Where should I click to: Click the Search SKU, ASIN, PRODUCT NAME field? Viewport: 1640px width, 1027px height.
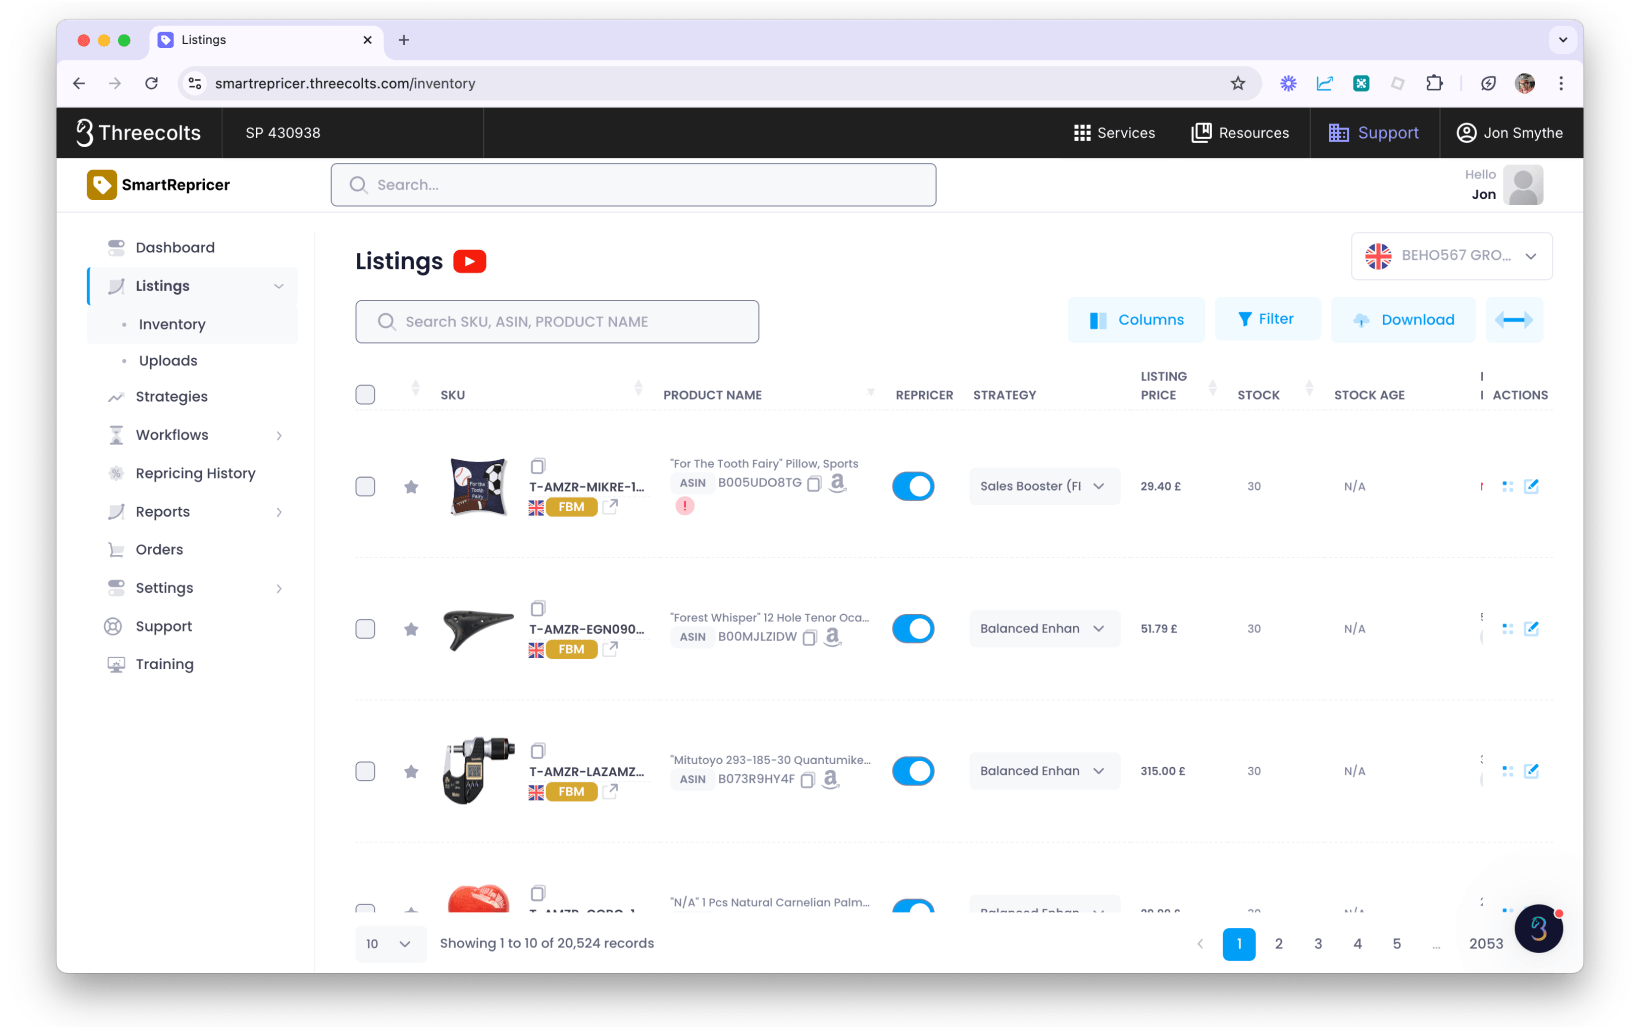click(x=557, y=321)
